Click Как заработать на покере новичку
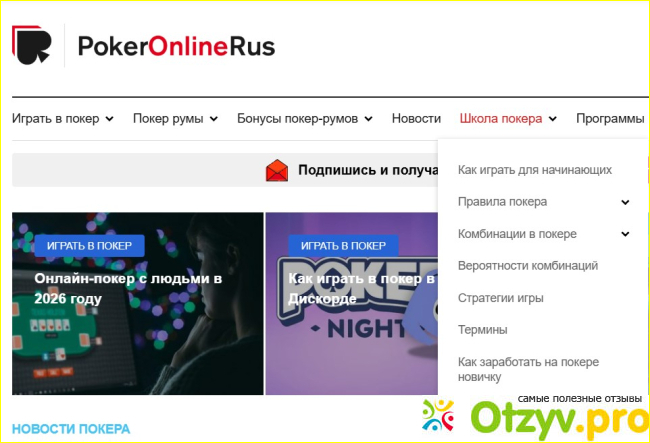This screenshot has width=650, height=443. 528,369
